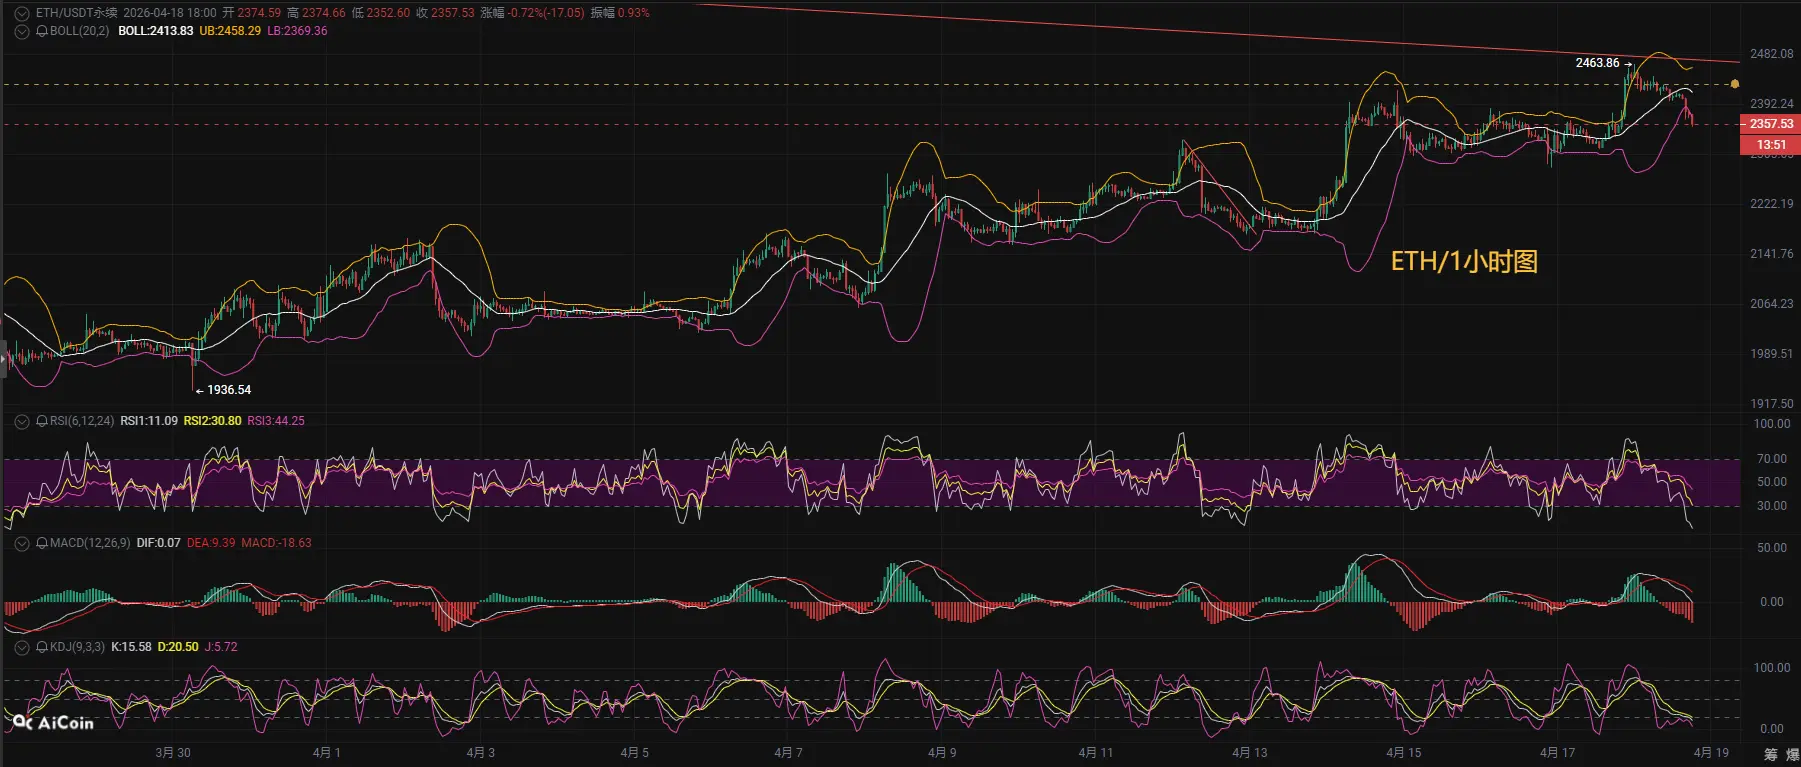Click the RSI axis 70.00 level label
The height and width of the screenshot is (767, 1801).
[1771, 459]
